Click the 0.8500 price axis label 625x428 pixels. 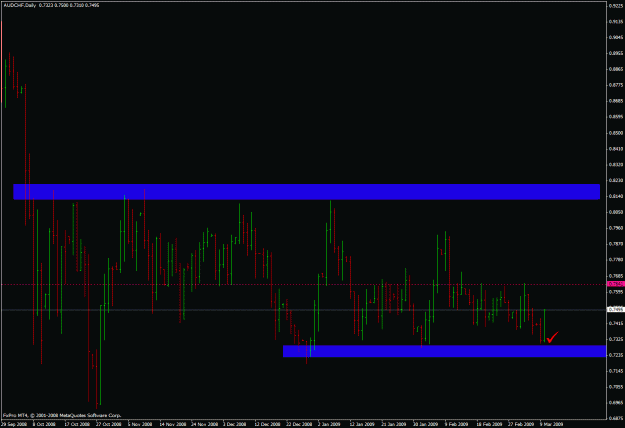pos(616,133)
